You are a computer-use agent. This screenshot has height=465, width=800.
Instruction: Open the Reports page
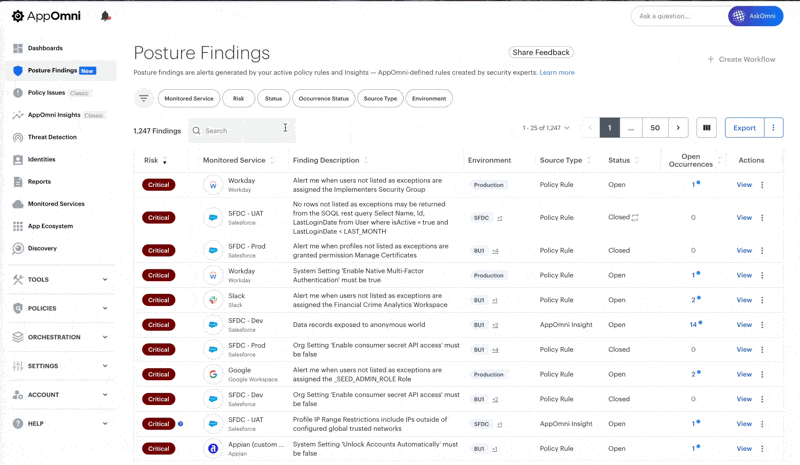(39, 182)
